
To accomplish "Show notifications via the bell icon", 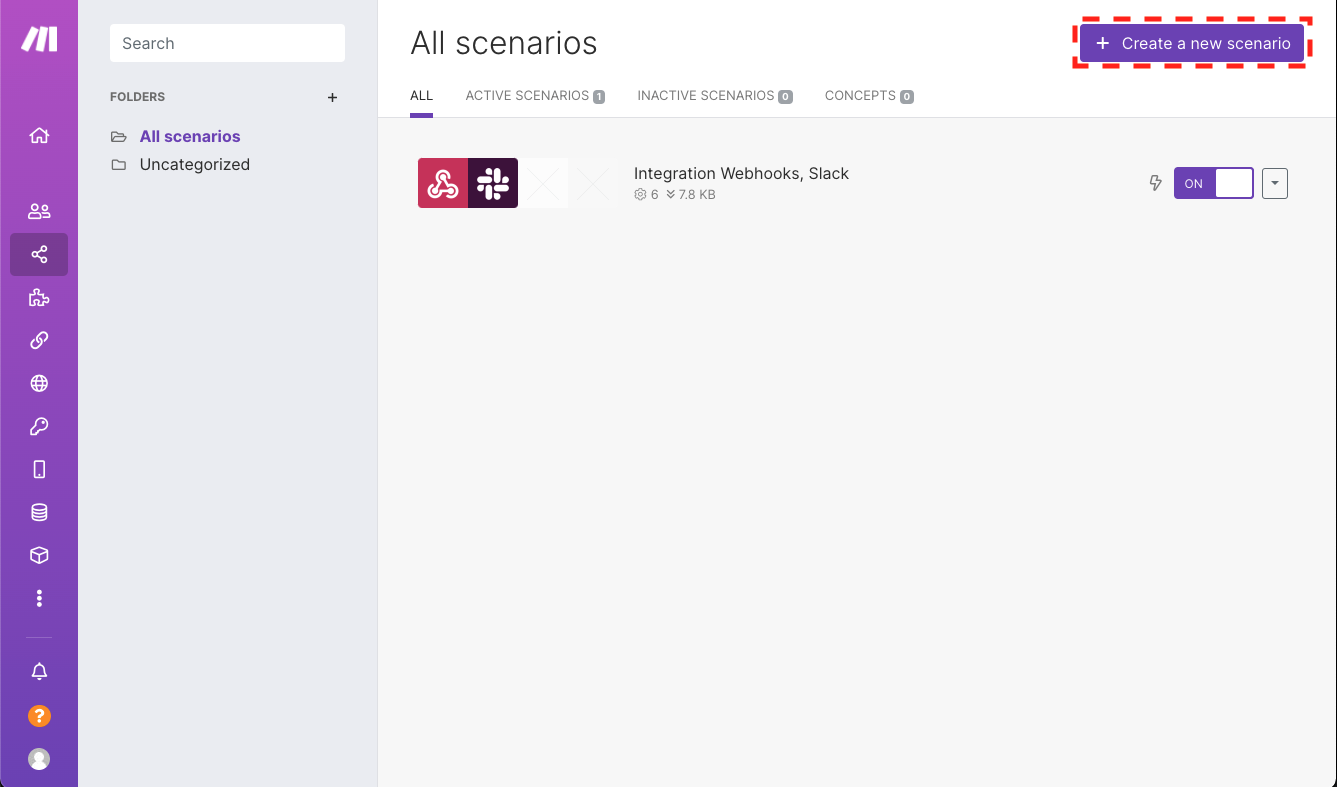I will tap(39, 672).
